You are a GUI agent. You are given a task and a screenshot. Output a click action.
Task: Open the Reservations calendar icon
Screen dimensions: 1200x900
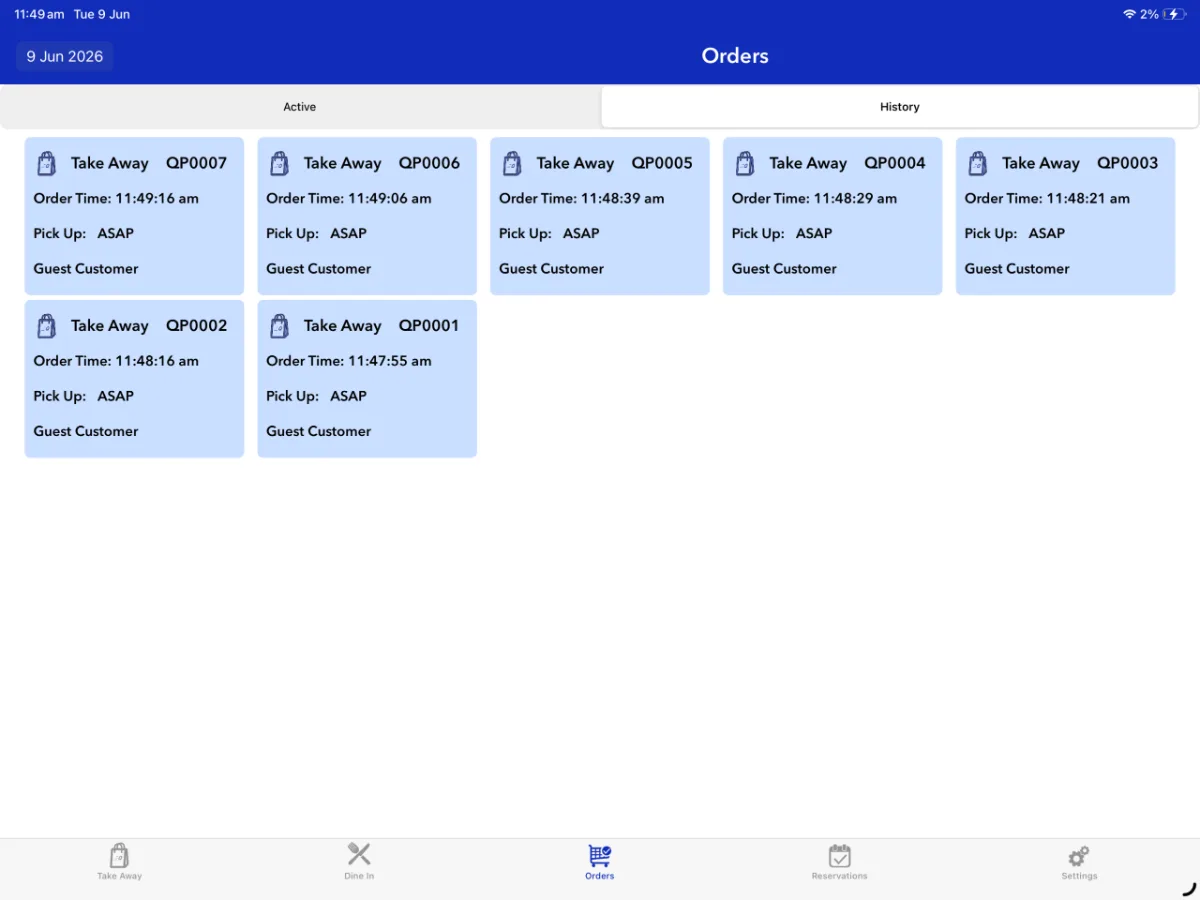coord(840,856)
